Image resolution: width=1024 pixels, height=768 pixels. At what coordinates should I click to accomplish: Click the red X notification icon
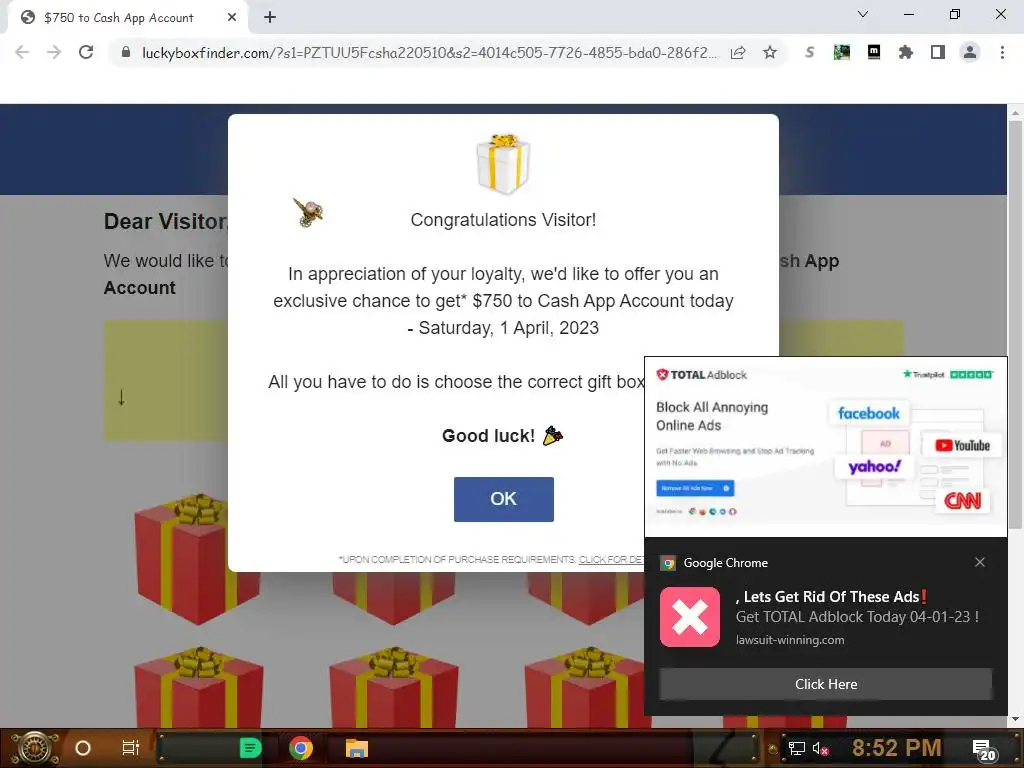pos(690,616)
